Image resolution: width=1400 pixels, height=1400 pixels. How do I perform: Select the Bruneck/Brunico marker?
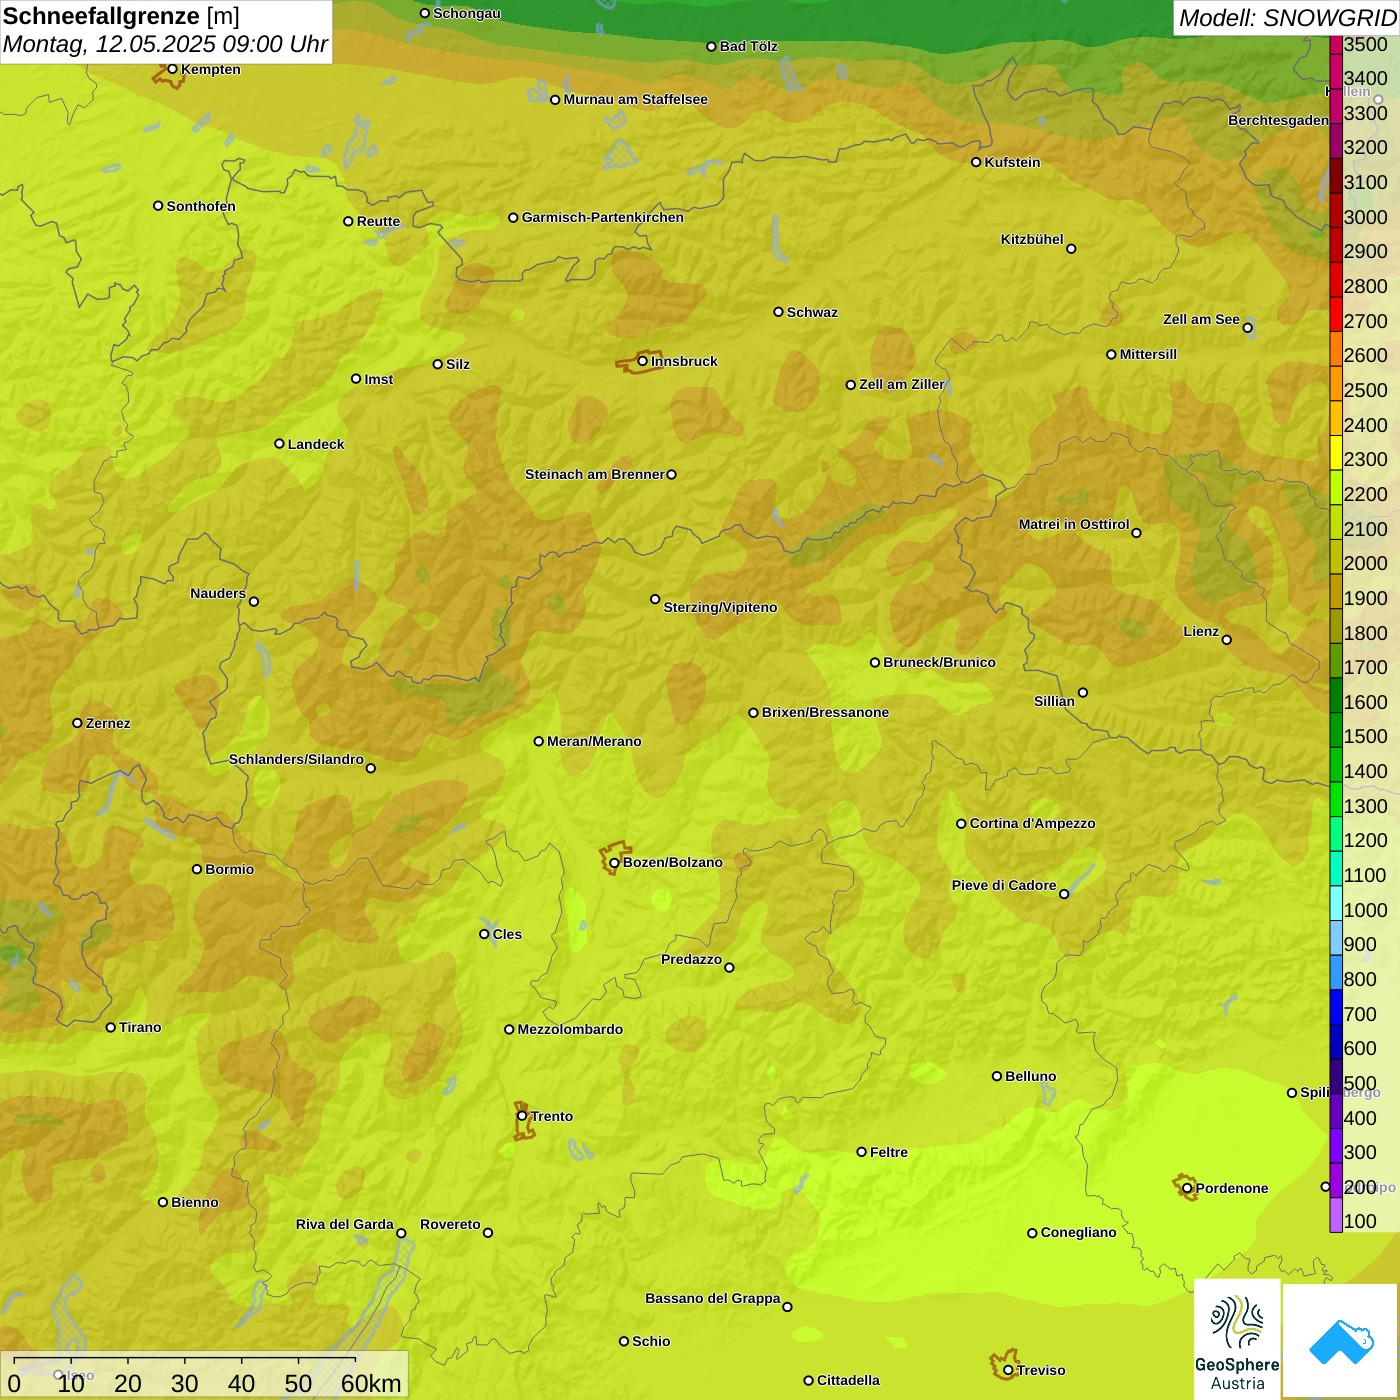click(x=875, y=662)
